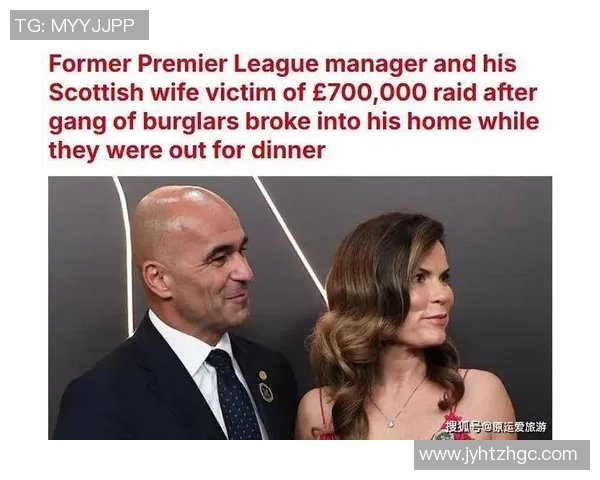This screenshot has width=600, height=480.
Task: Click the line 'they were out for dinner'
Action: click(187, 150)
